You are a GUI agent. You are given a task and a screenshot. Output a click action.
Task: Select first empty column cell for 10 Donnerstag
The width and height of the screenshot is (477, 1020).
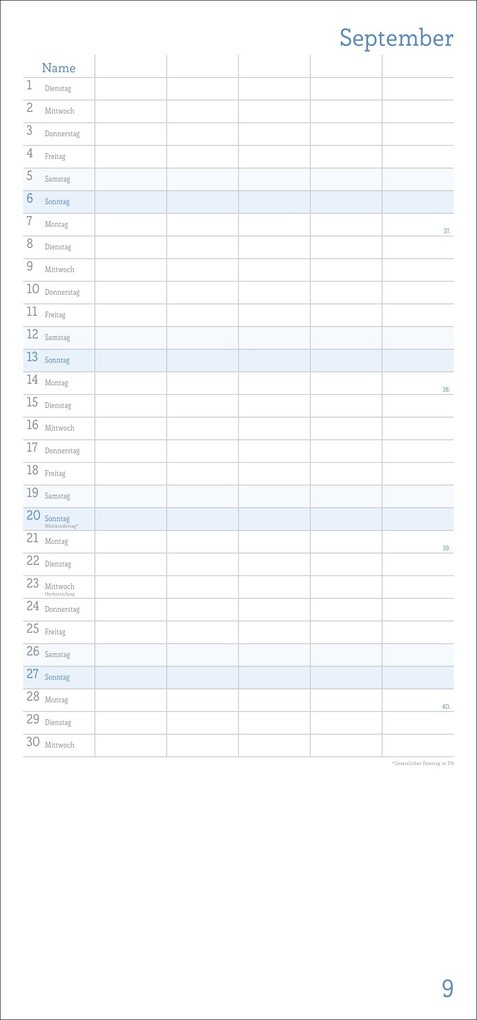(x=130, y=292)
